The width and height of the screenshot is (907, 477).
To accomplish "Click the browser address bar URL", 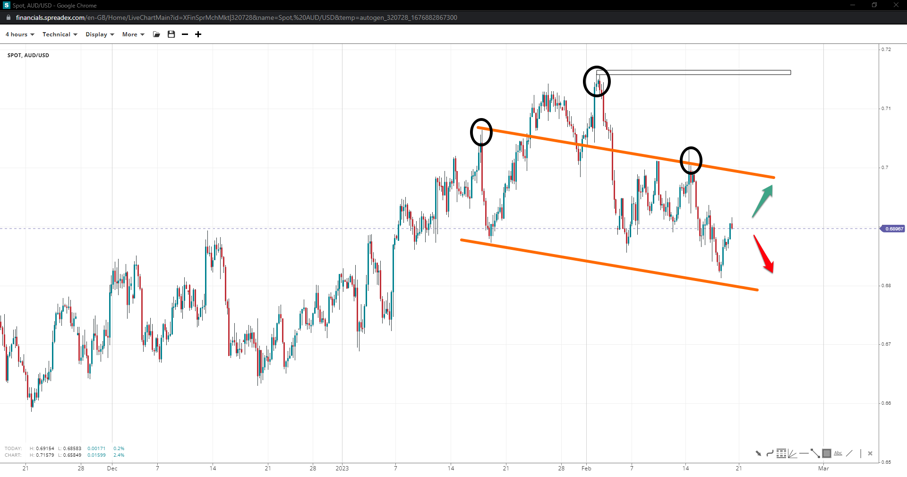I will 236,17.
